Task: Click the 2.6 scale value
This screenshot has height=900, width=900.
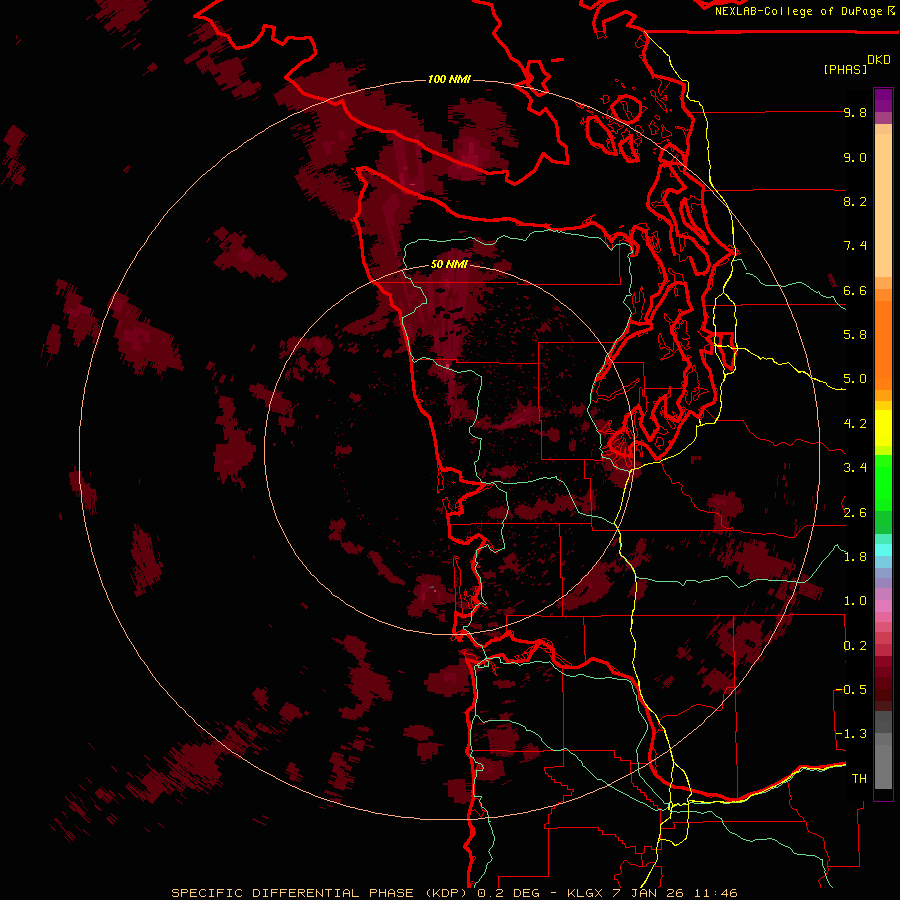Action: tap(855, 513)
